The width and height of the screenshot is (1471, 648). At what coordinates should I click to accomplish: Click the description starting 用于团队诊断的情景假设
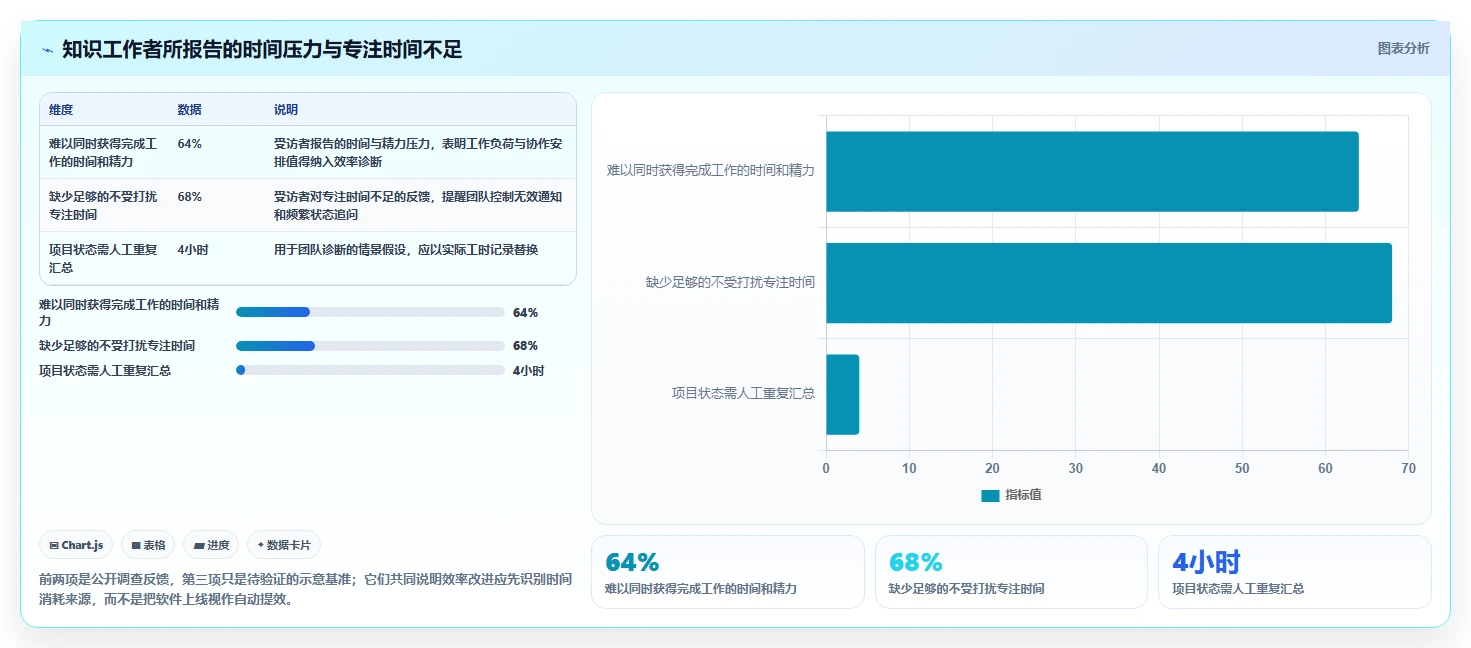point(406,250)
